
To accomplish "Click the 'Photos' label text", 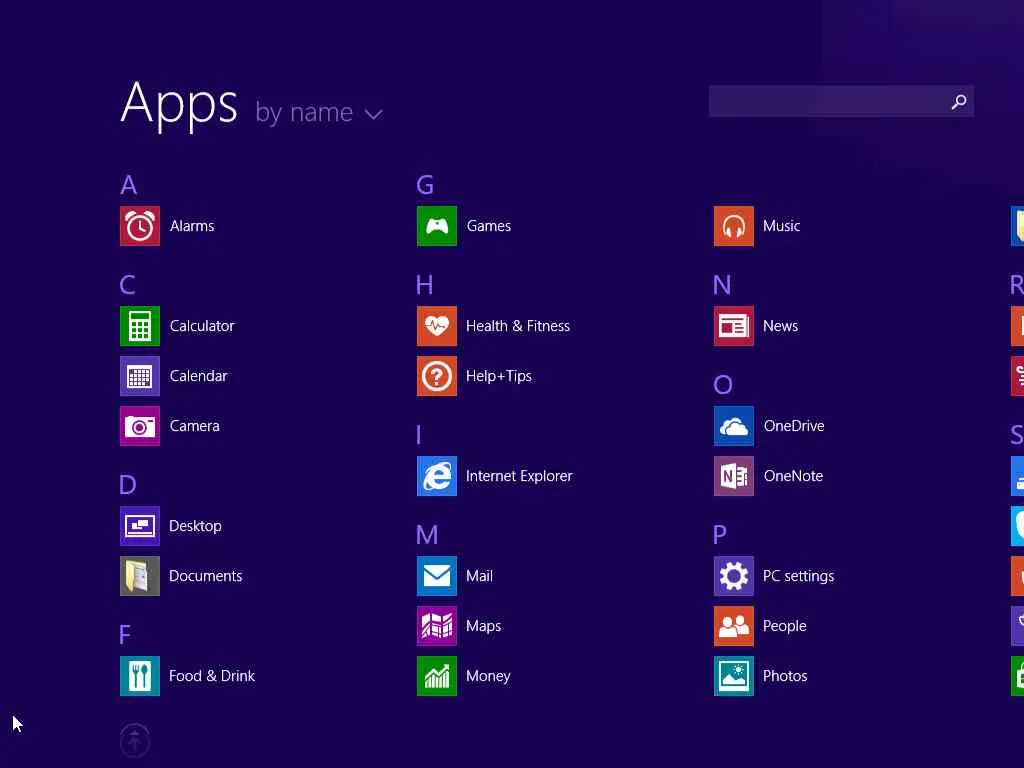I will coord(786,676).
